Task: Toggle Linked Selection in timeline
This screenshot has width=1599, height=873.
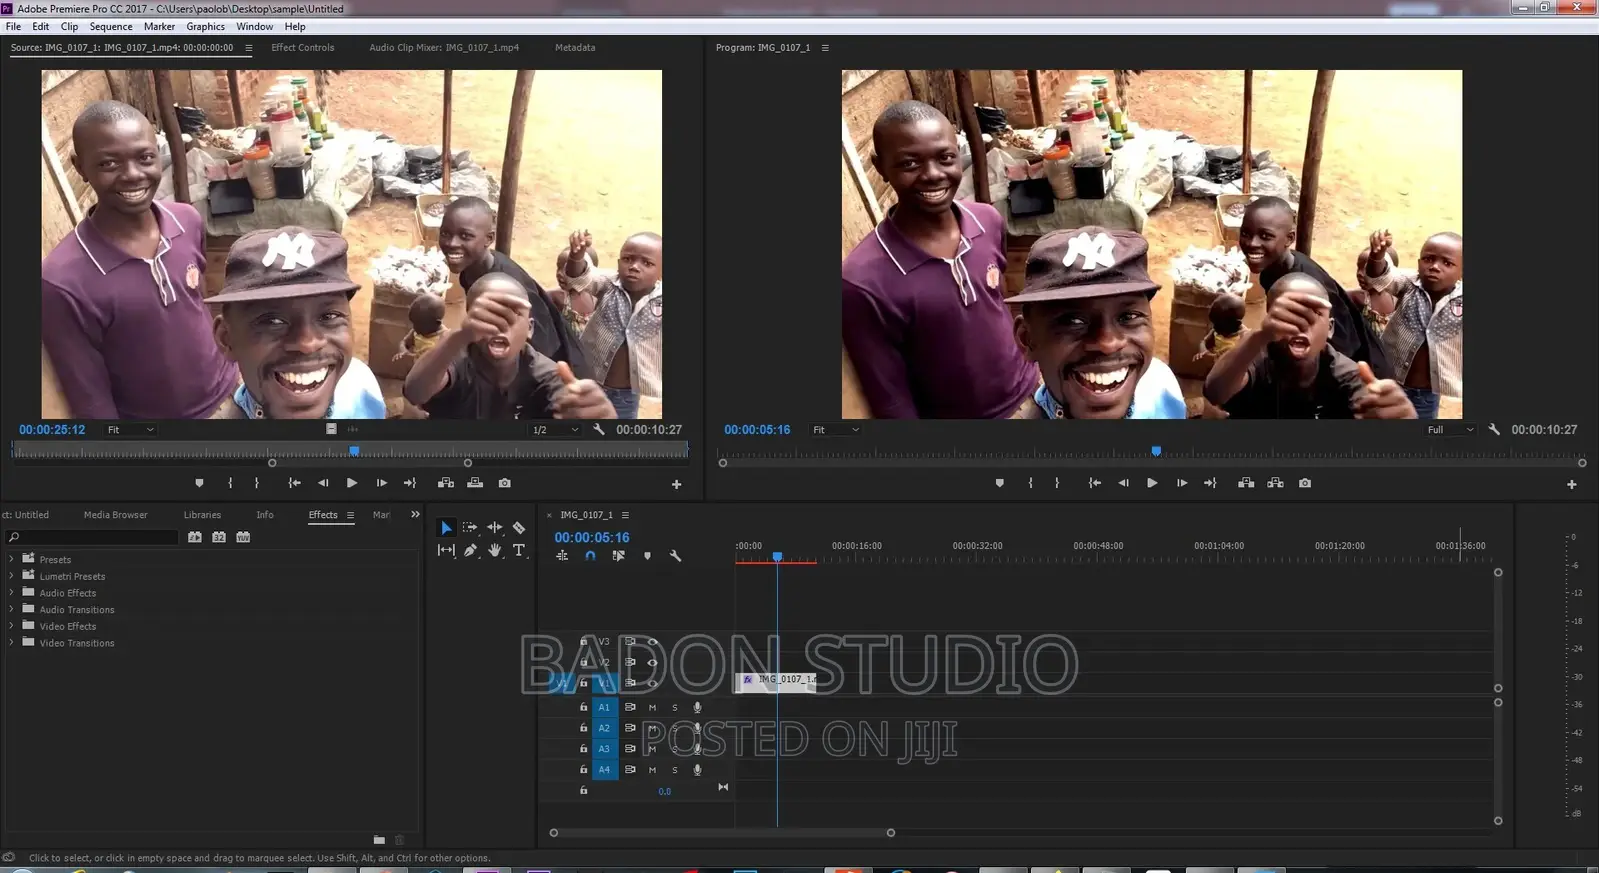Action: pos(619,556)
